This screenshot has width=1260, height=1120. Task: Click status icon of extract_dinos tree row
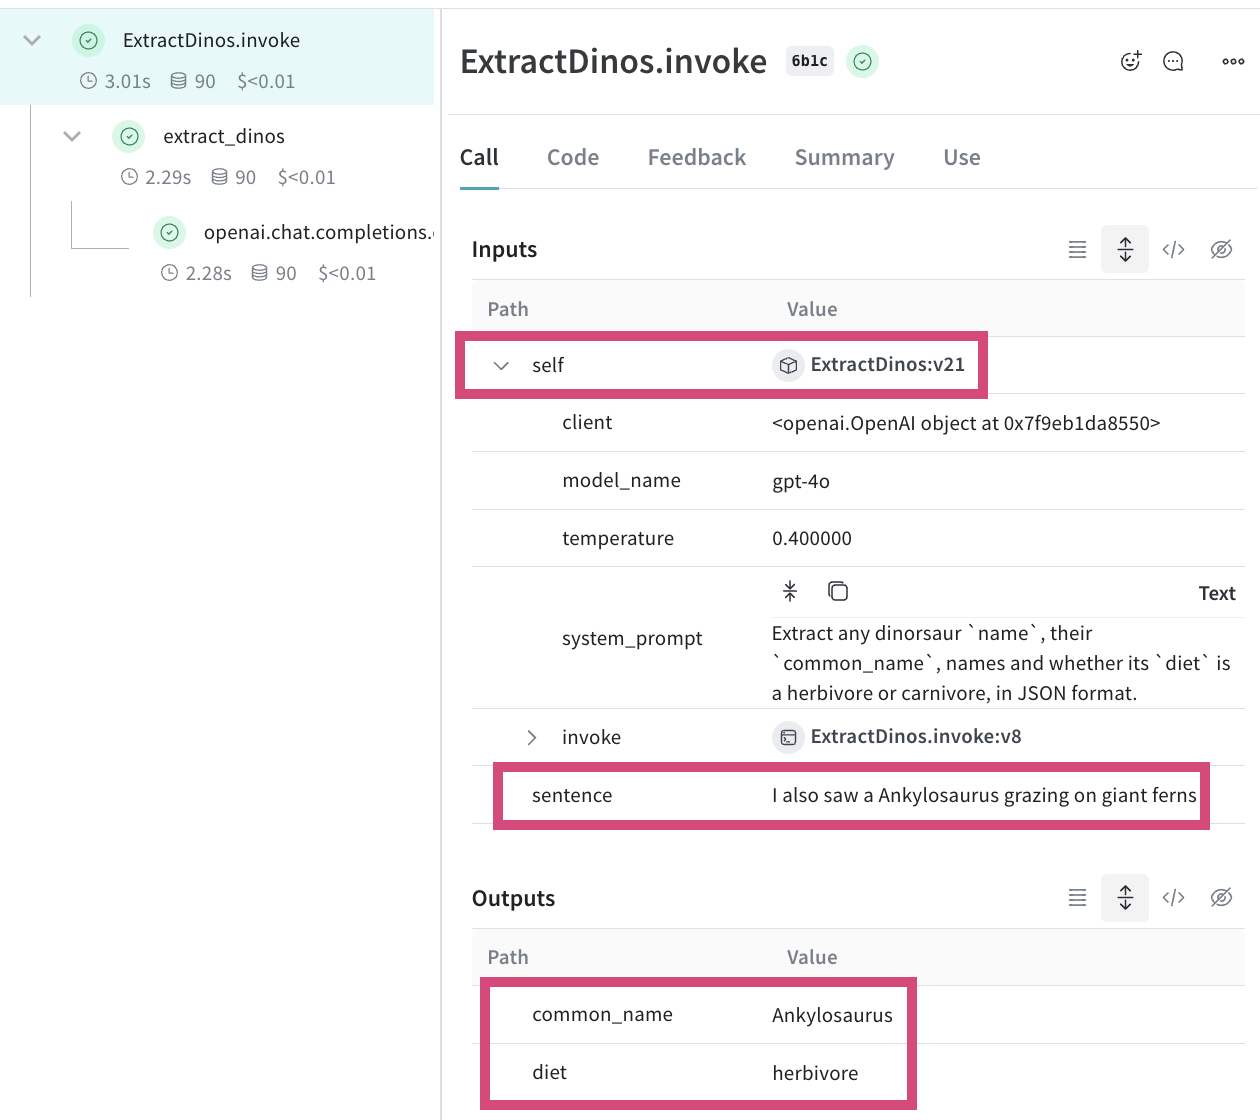[129, 136]
